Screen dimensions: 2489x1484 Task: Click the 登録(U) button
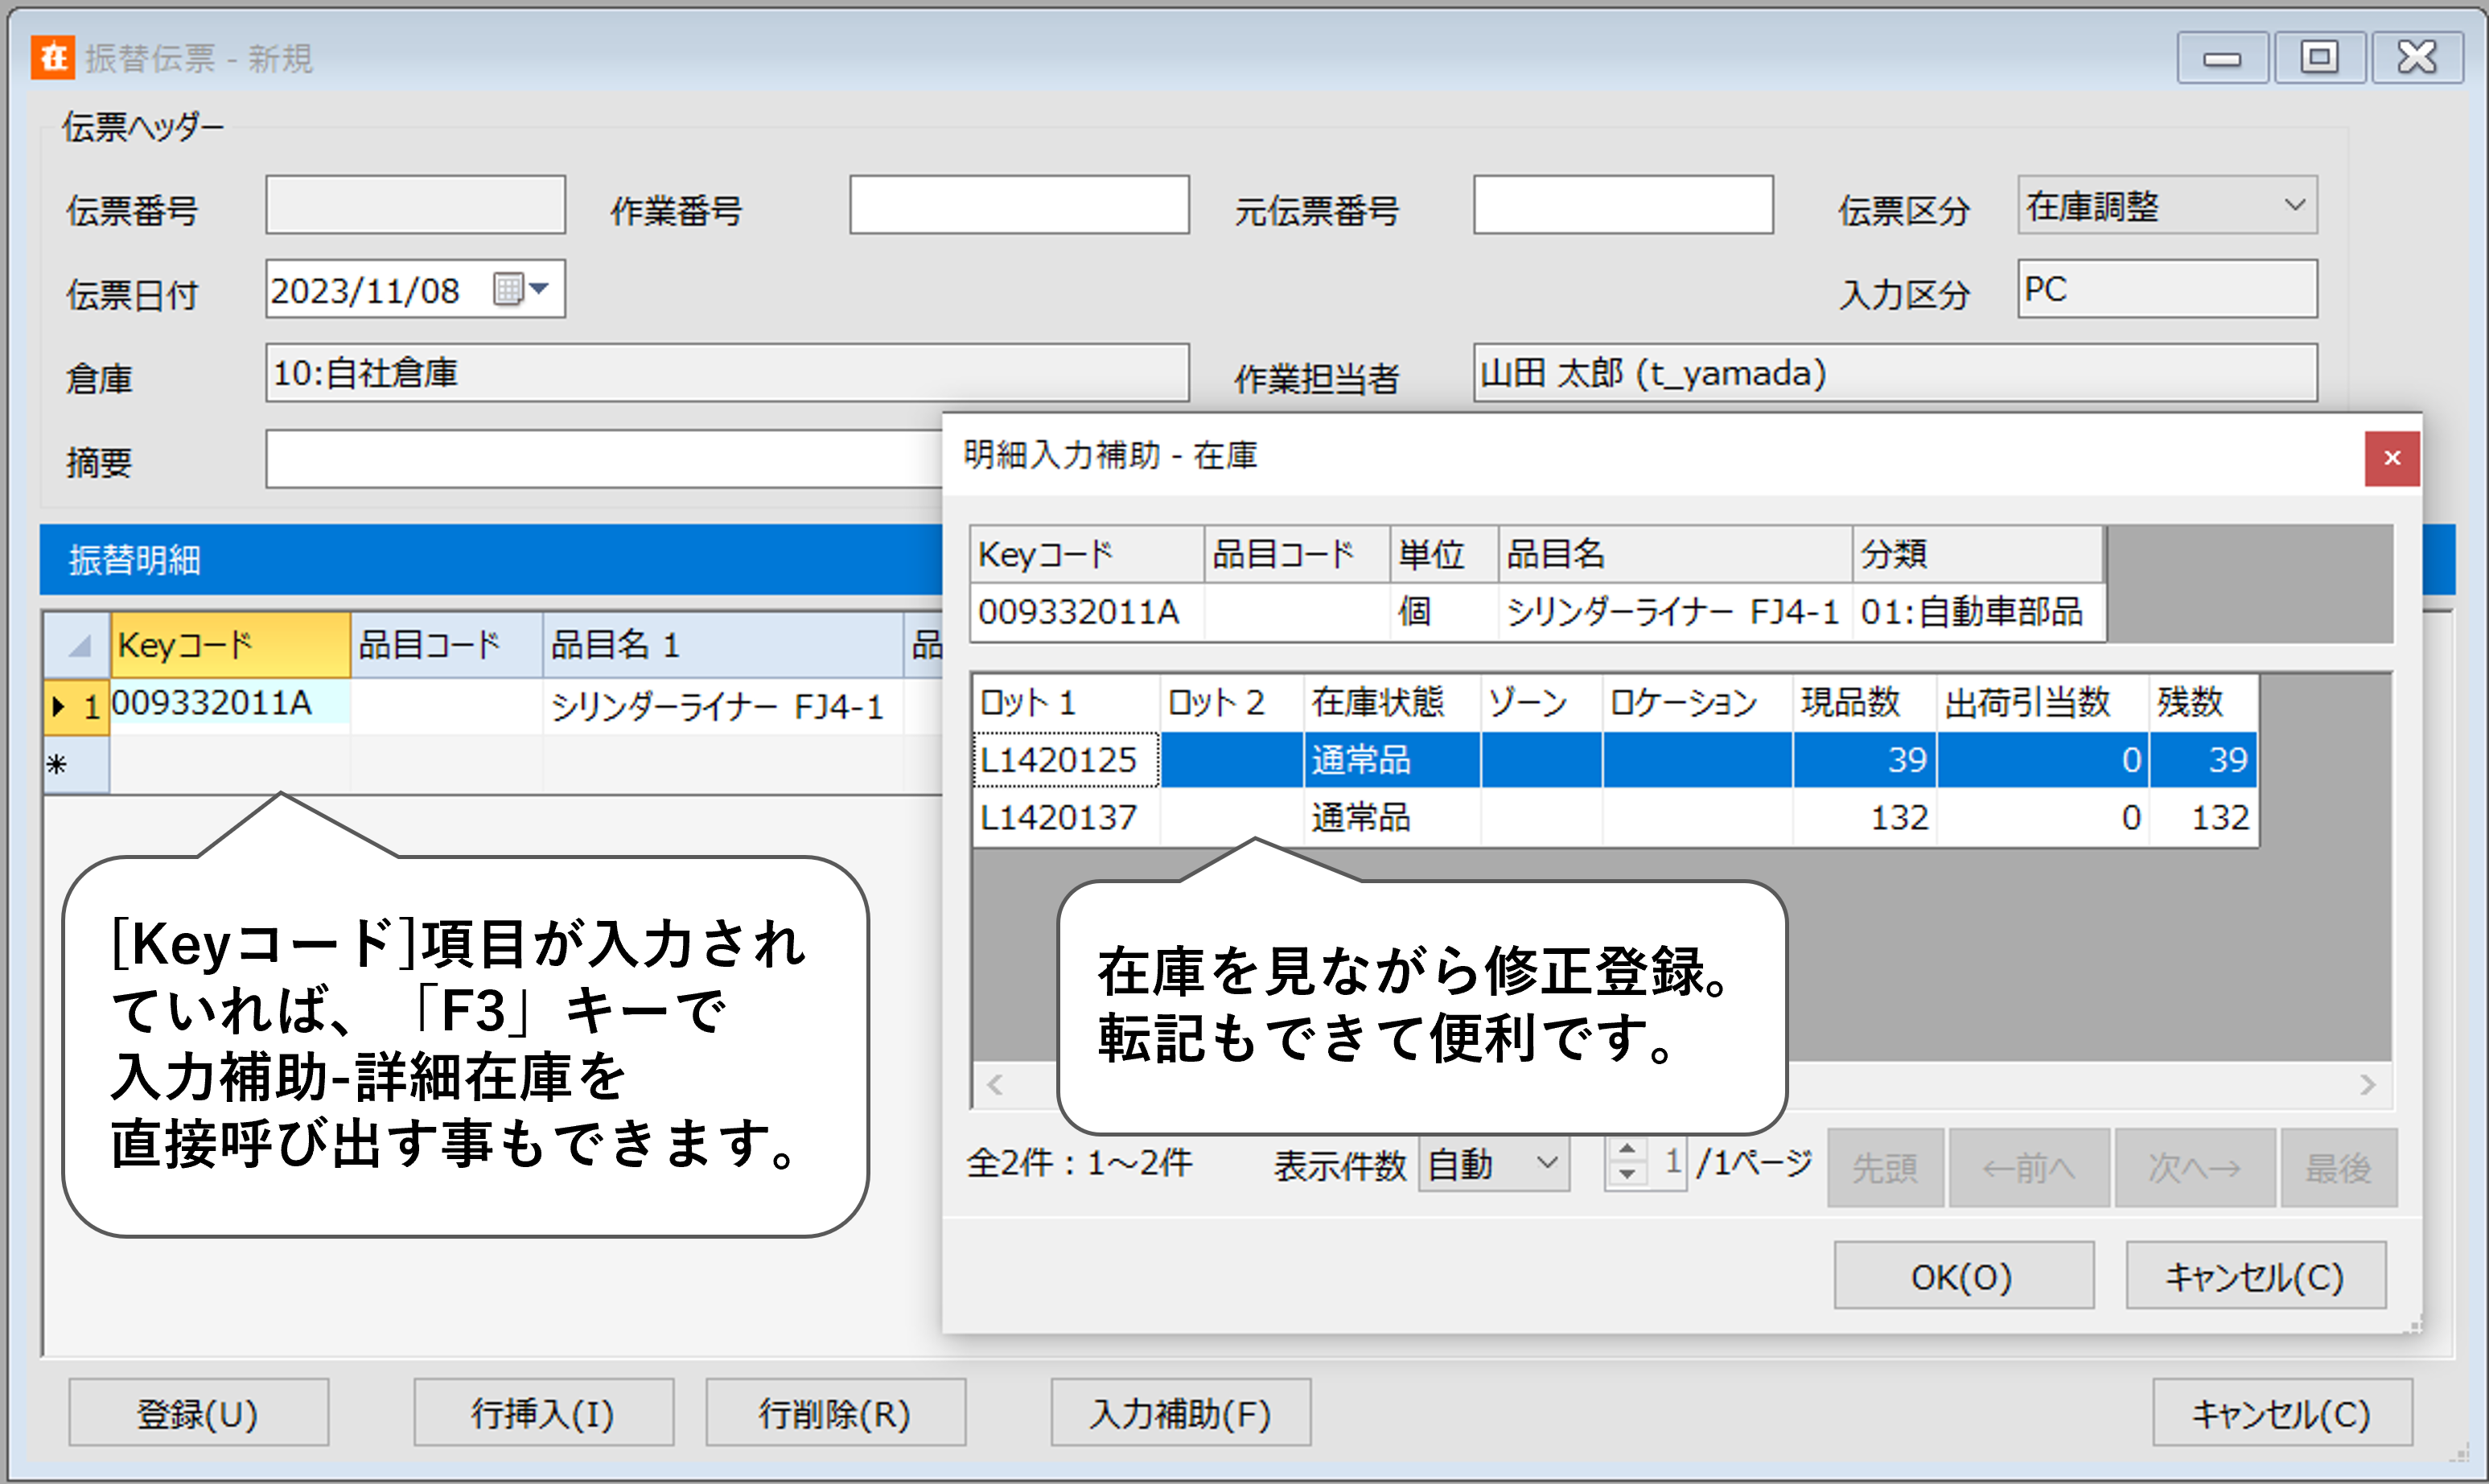(198, 1413)
